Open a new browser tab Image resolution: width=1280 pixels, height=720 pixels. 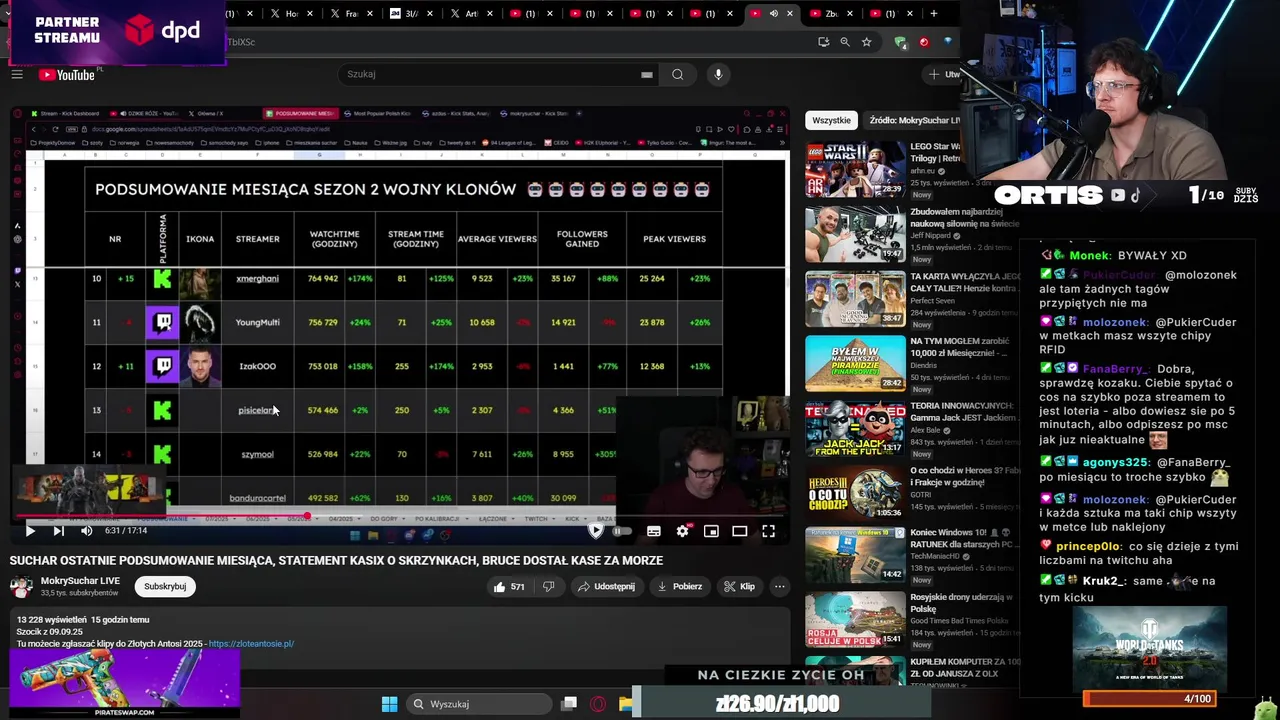(x=934, y=14)
